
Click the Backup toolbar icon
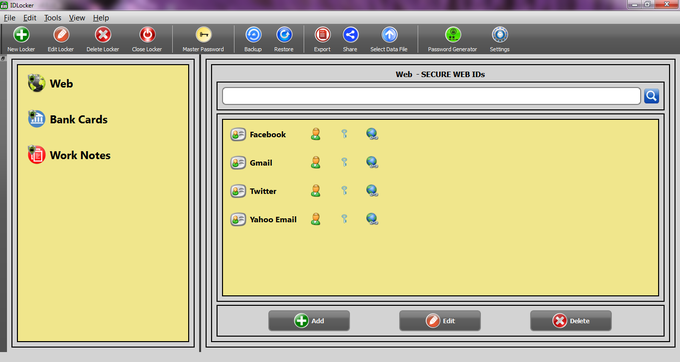[x=253, y=35]
